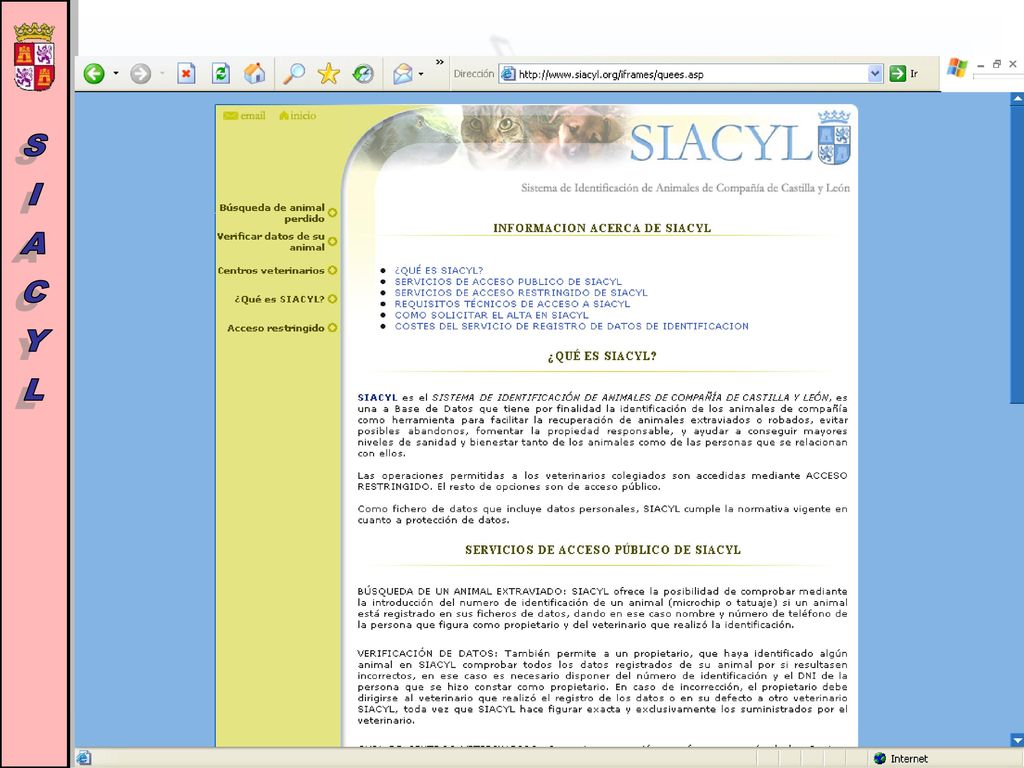Click the email link in page header
This screenshot has width=1024, height=768.
[x=244, y=116]
